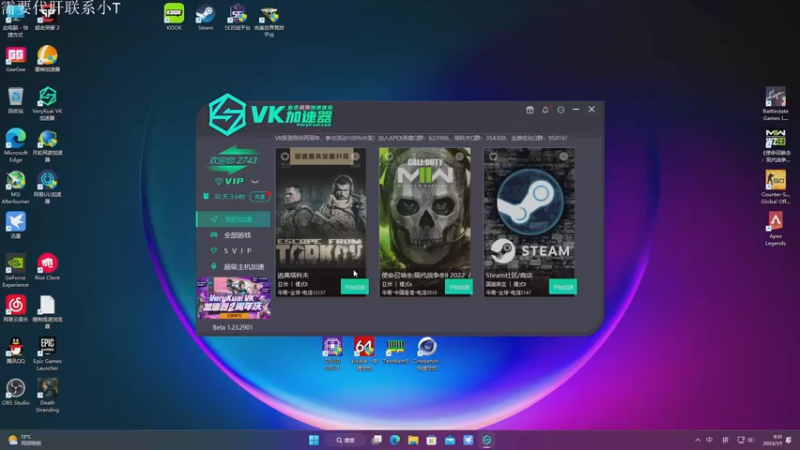
Task: Remove Call of Duty MWII card with its X icon
Action: click(460, 157)
